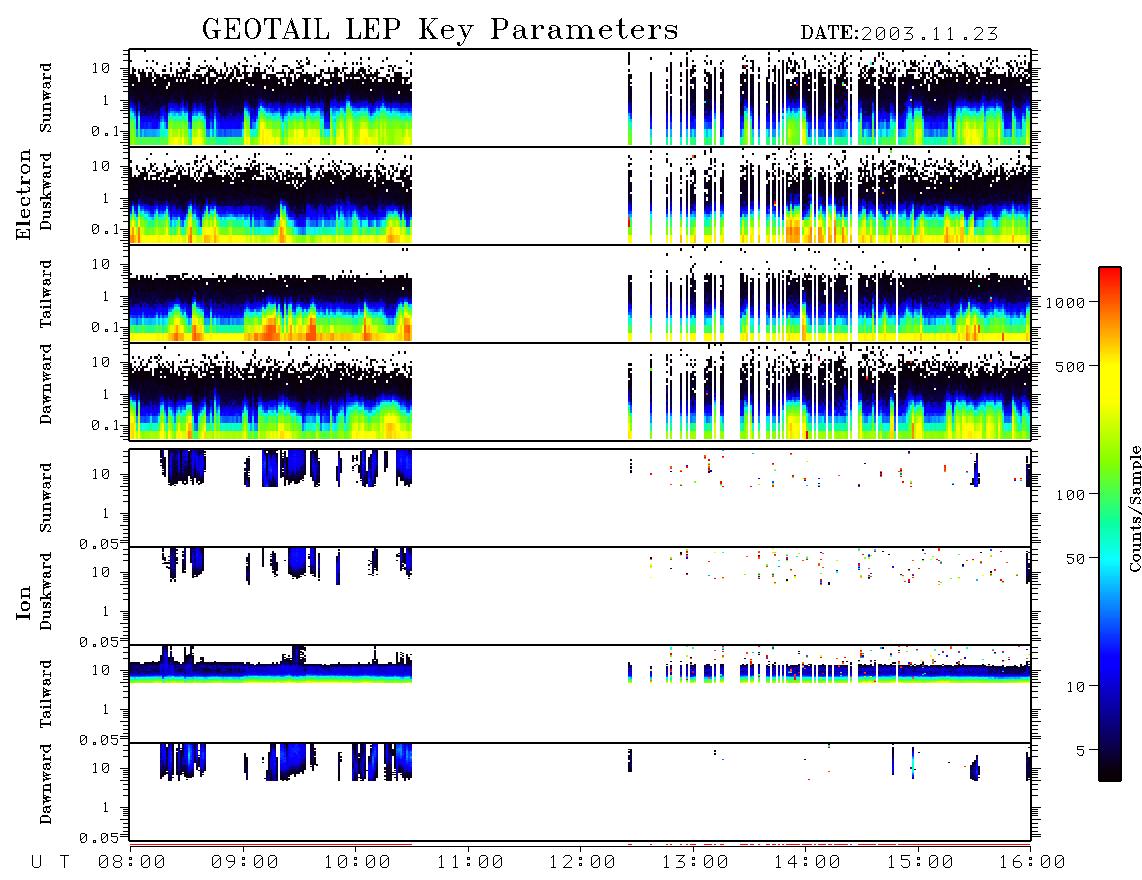Click the 16:00 time tick label
Screen dimensions: 1142x880
1032,863
